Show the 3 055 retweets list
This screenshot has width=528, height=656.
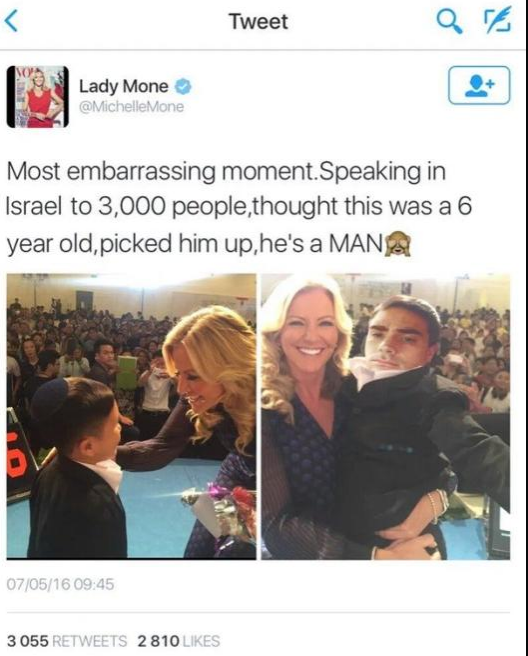click(x=67, y=641)
